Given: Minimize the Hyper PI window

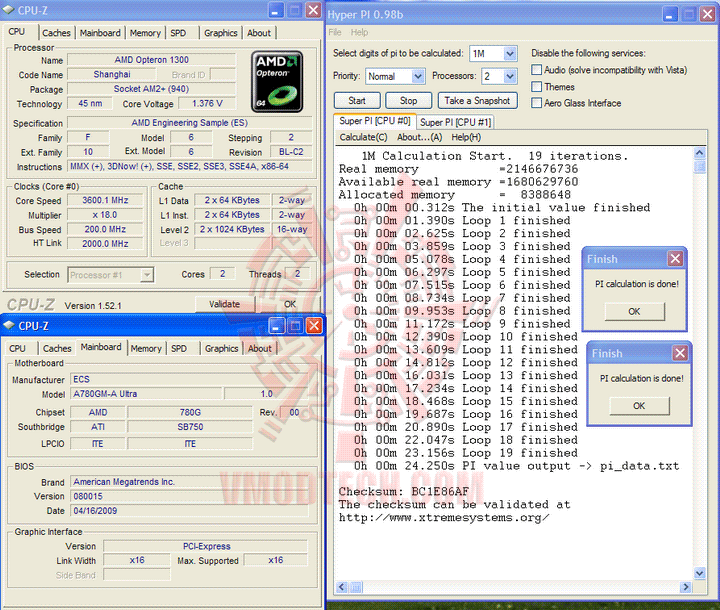Looking at the screenshot, I should (670, 14).
